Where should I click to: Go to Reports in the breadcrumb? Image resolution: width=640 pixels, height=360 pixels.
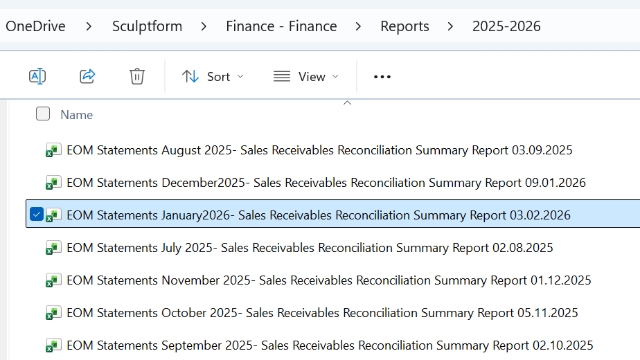click(404, 26)
